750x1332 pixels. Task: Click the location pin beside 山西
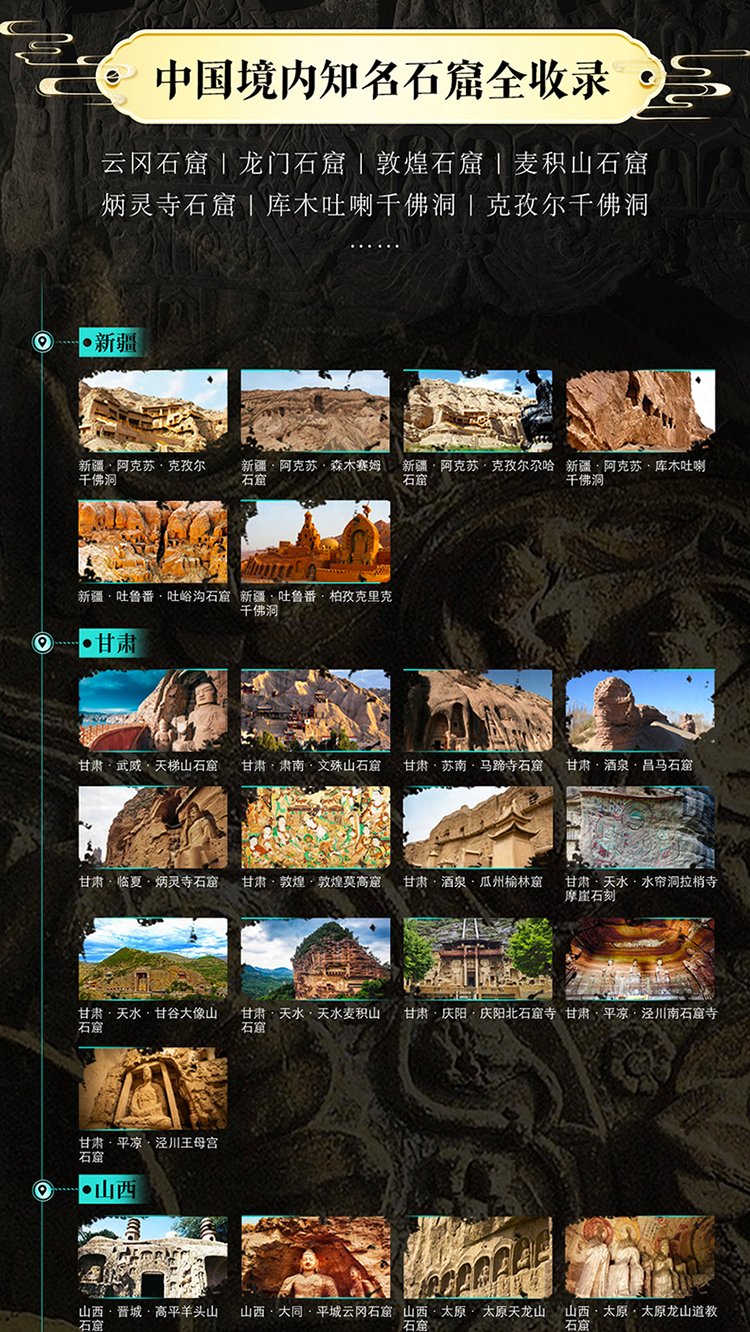(x=42, y=1190)
